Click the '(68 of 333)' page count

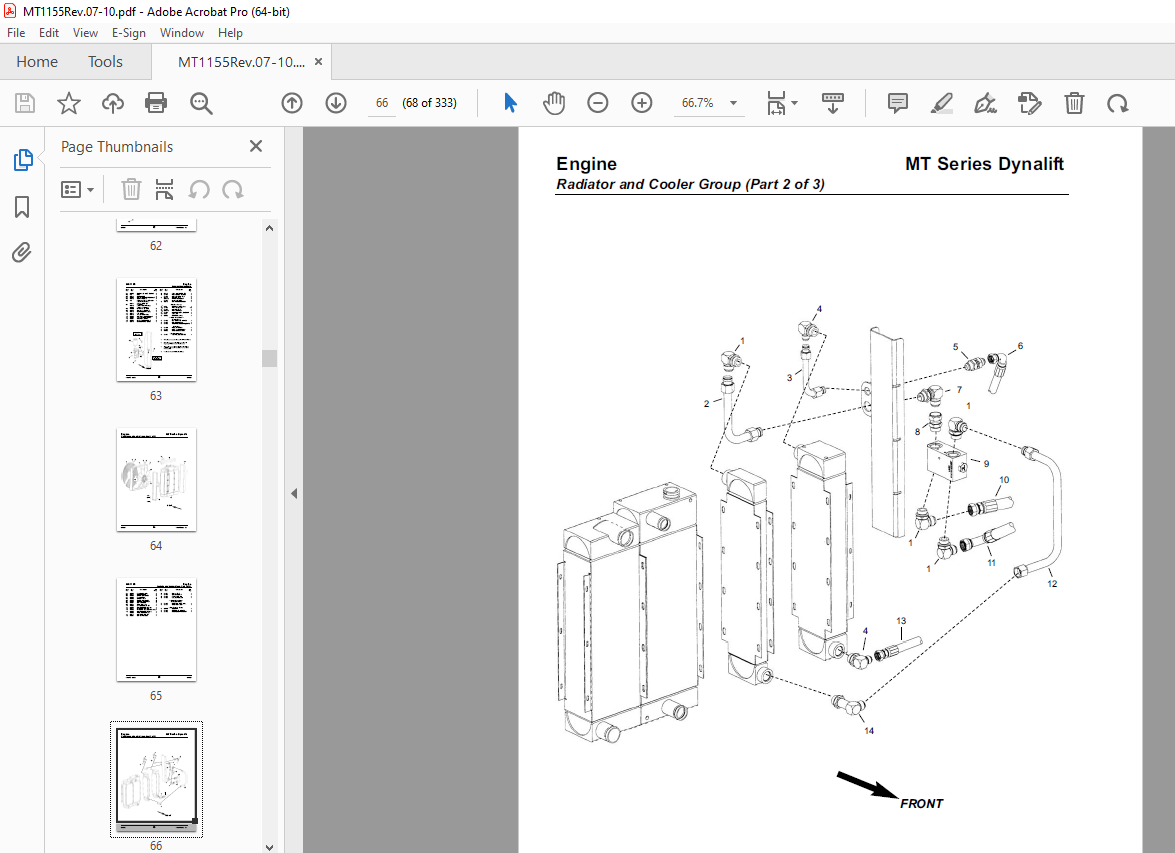tap(429, 103)
